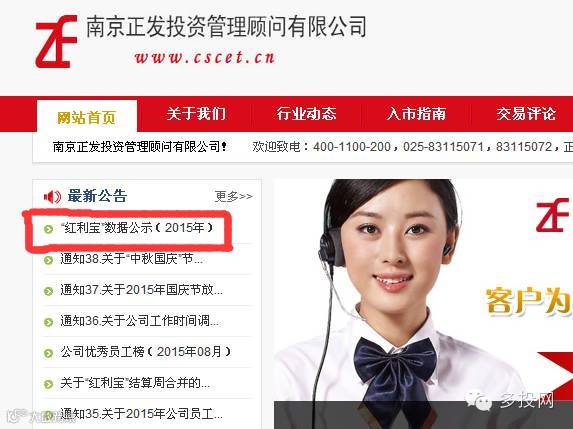Click green bullet beside 通知38 notice
573x429 pixels.
(48, 260)
